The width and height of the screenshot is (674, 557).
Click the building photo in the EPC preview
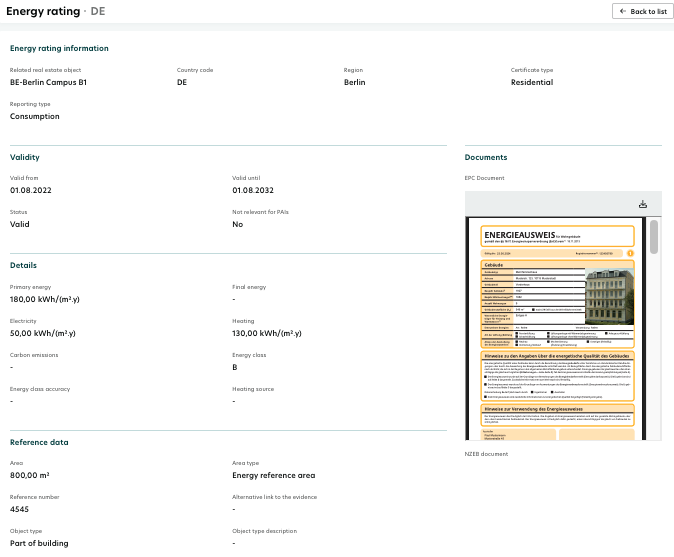coord(610,297)
